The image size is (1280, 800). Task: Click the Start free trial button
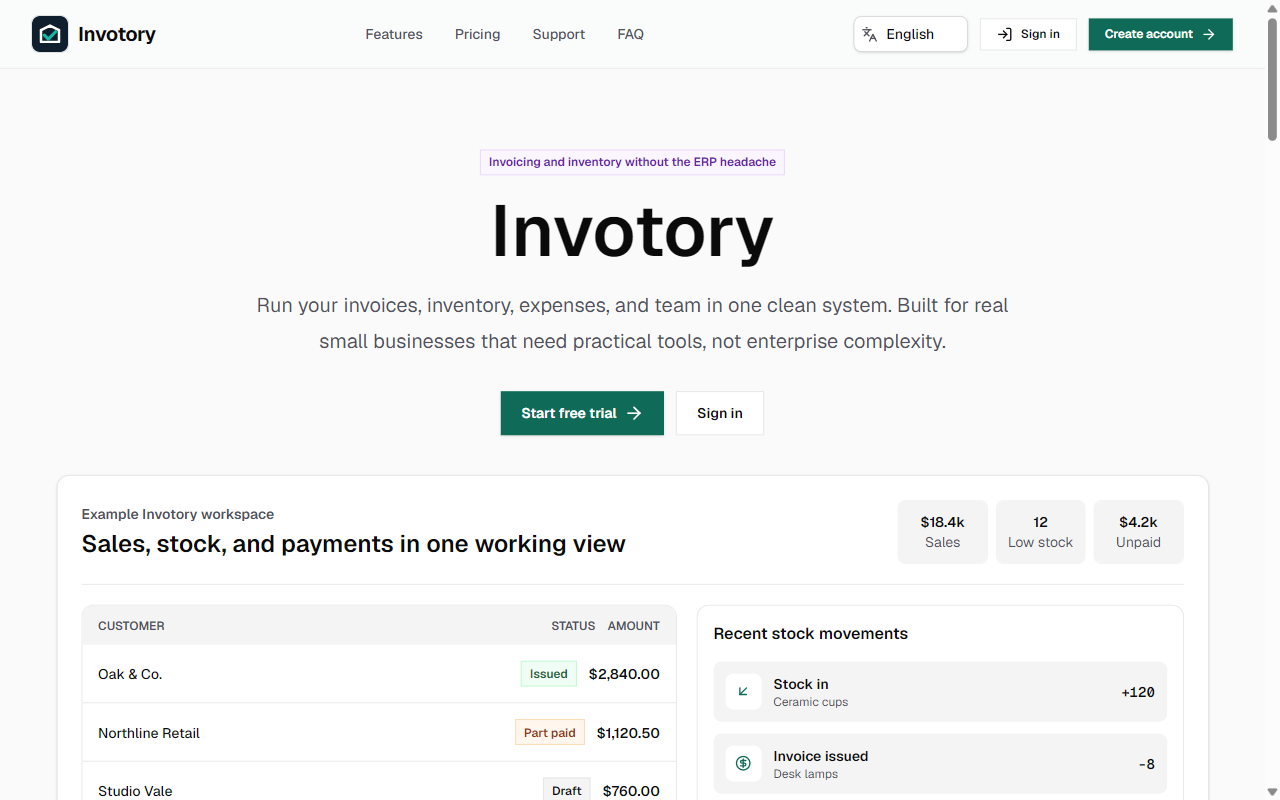[x=582, y=413]
